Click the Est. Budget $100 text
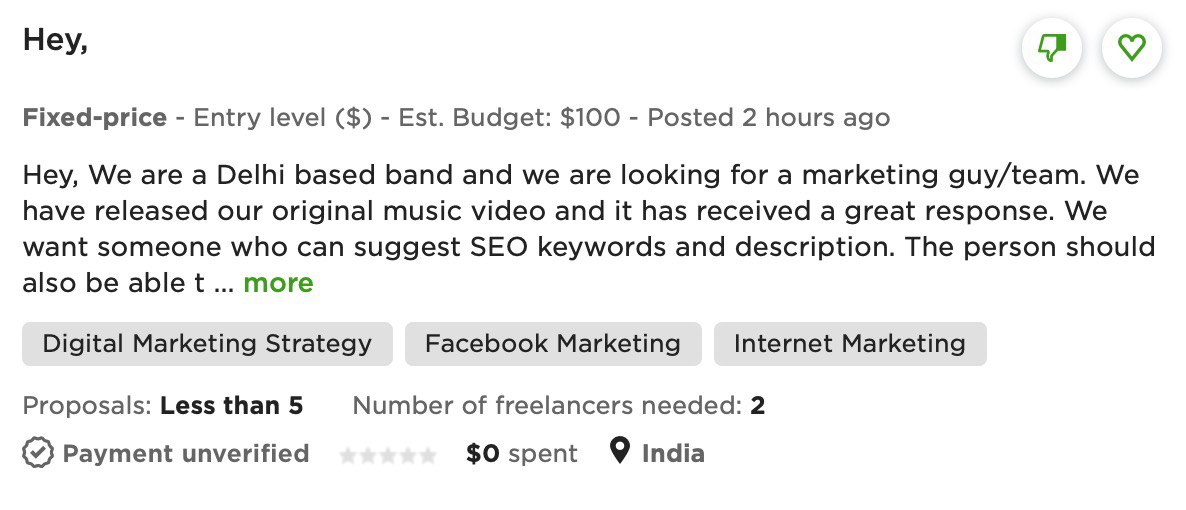This screenshot has height=510, width=1186. tap(509, 118)
